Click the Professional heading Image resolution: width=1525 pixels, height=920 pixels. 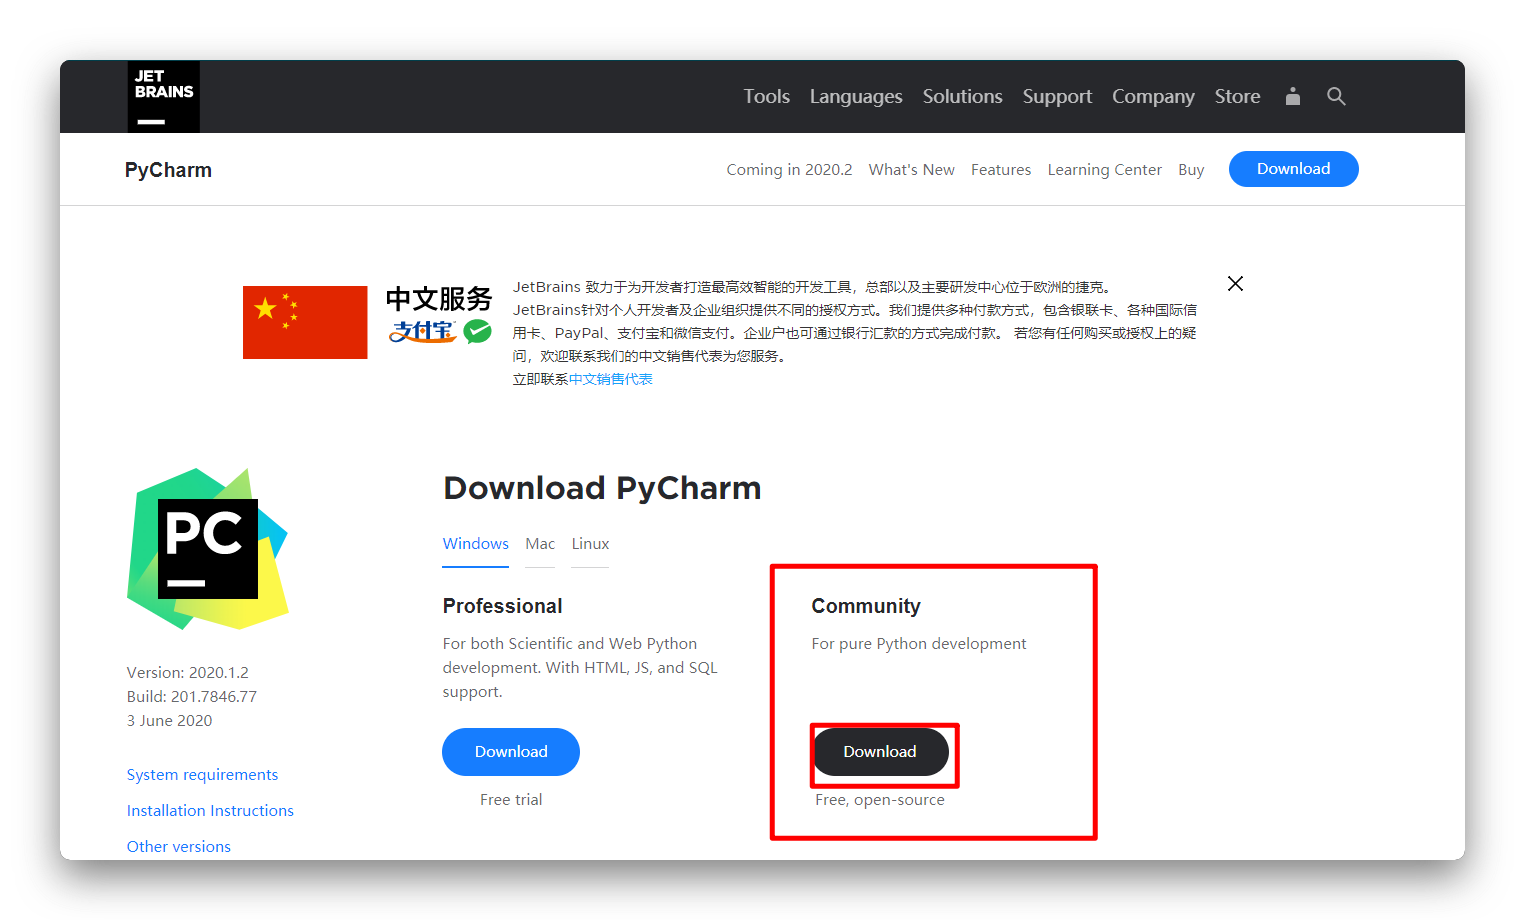point(503,606)
